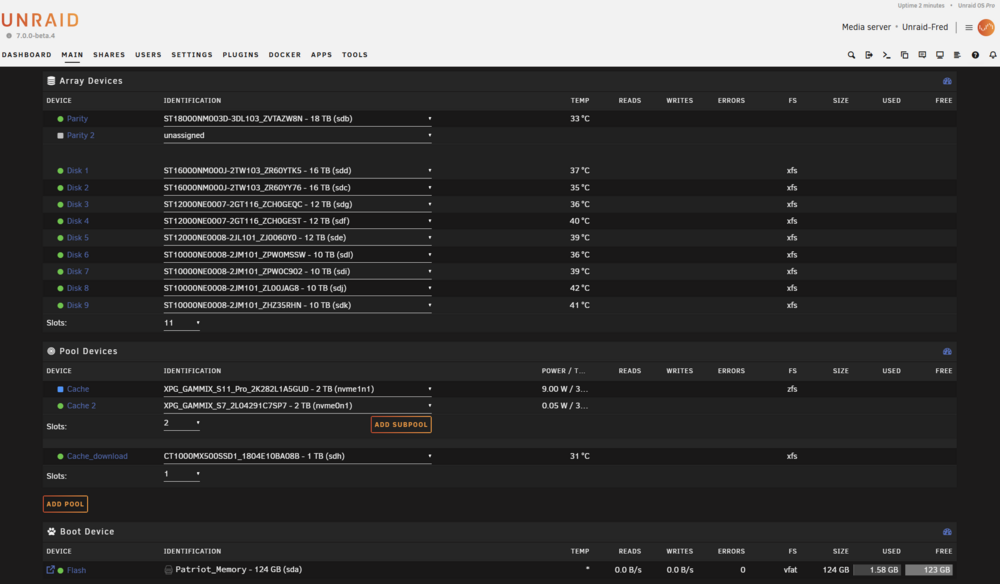This screenshot has height=584, width=1000.
Task: Toggle Array Devices view icon
Action: 947,81
